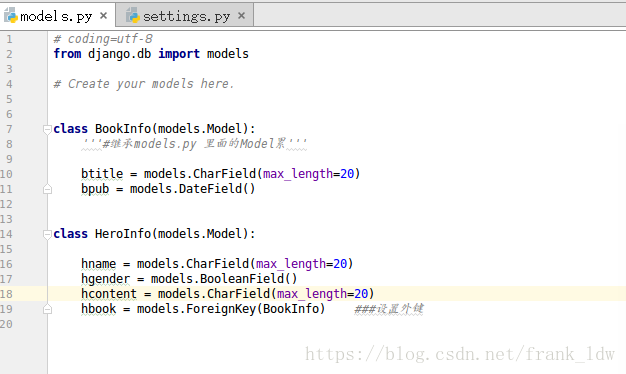Click '# Create your models here.' comment
The height and width of the screenshot is (374, 626).
(144, 84)
